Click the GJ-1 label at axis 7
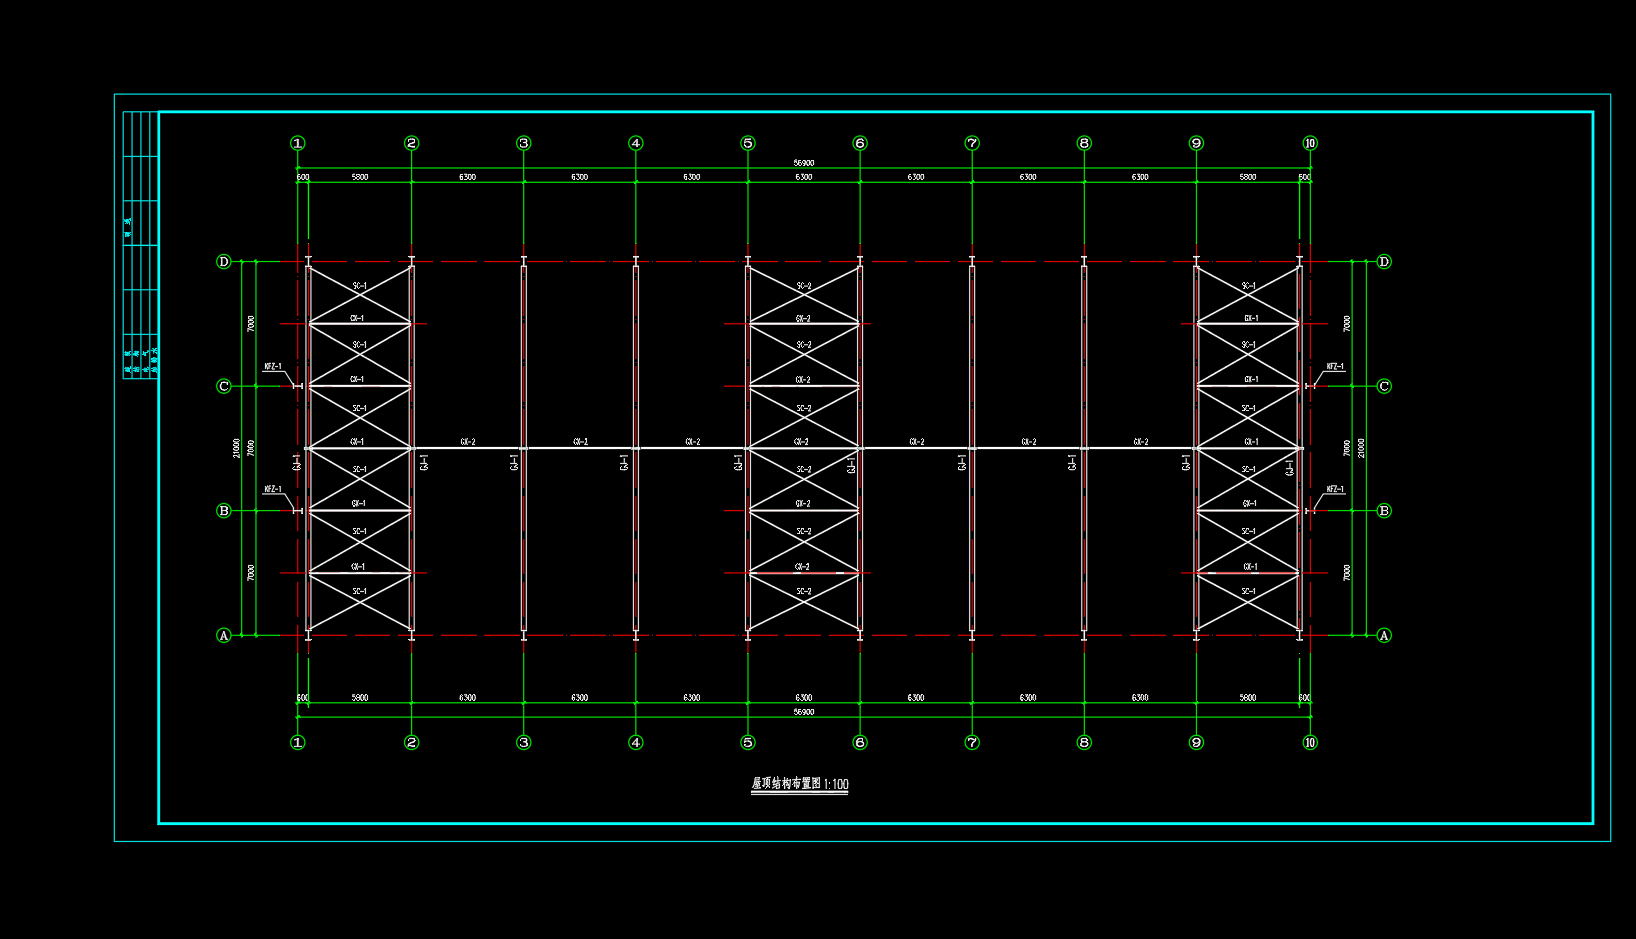This screenshot has height=939, width=1636. tap(962, 463)
